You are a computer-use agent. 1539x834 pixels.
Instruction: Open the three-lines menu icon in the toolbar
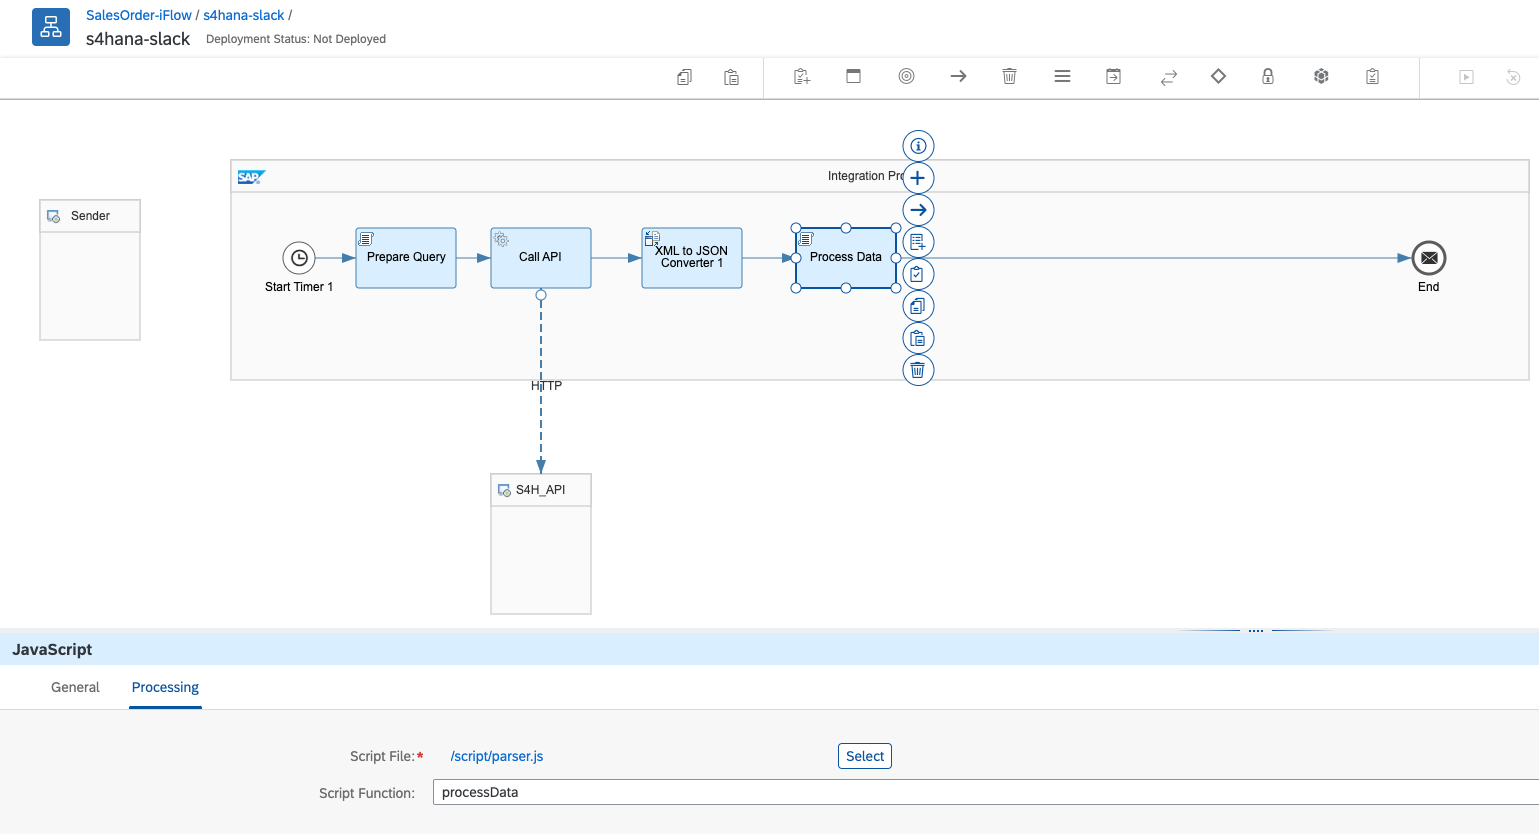1062,76
